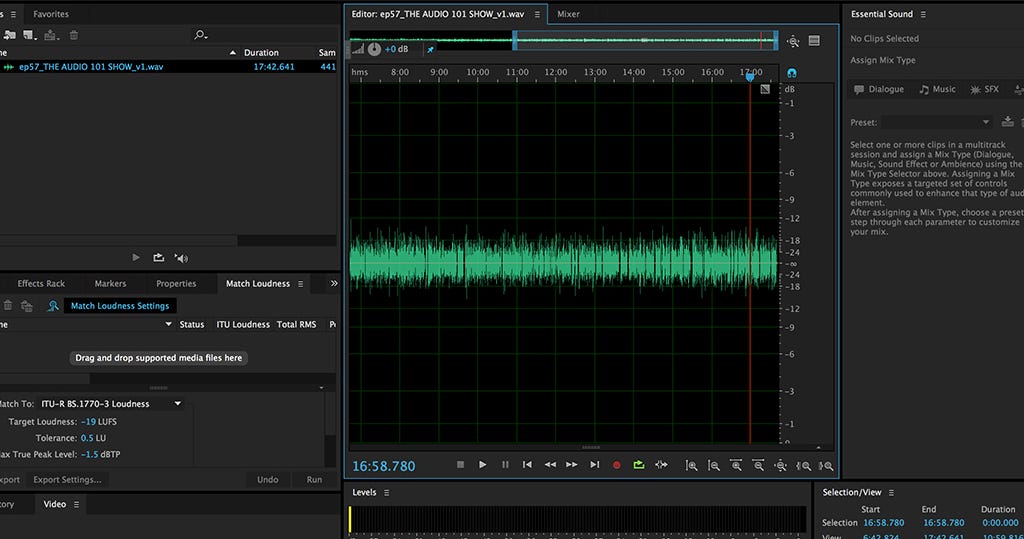Move playhead to next marker
Viewport: 1024px width, 539px height.
[594, 465]
